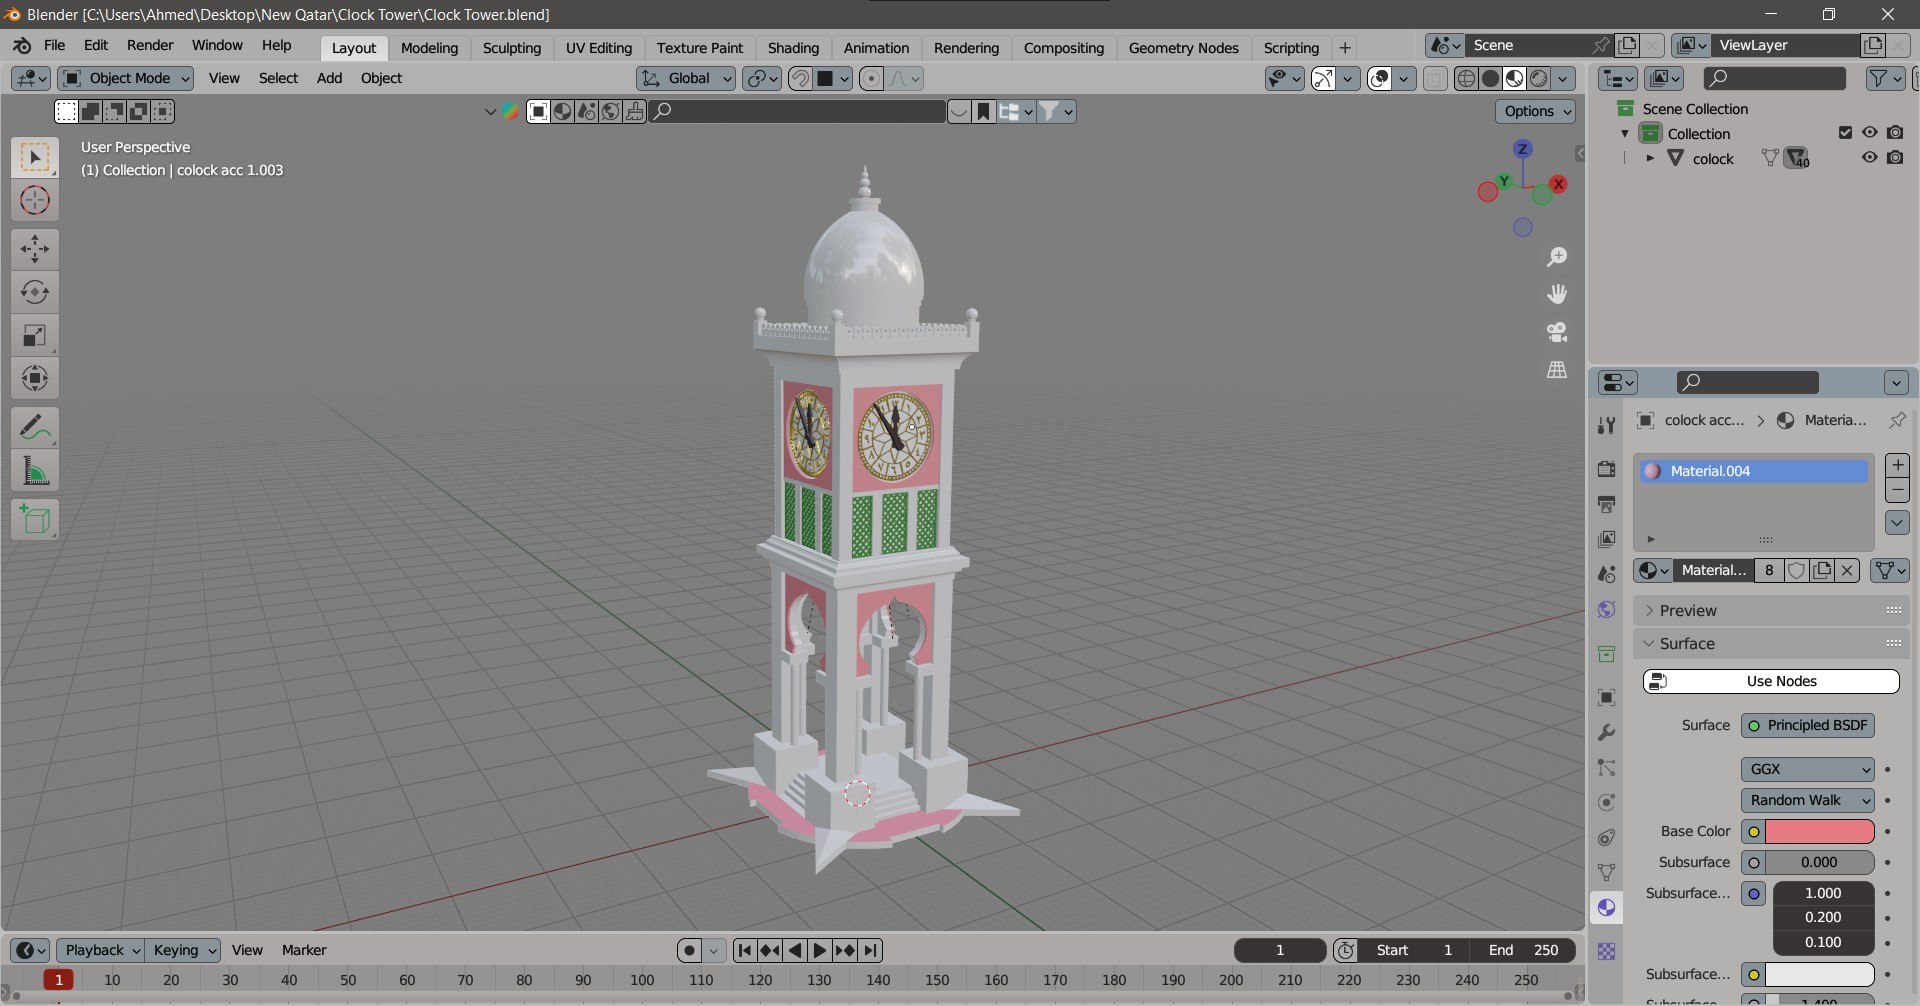Open Random Walk subsurface method dropdown
The image size is (1920, 1006).
pyautogui.click(x=1807, y=800)
